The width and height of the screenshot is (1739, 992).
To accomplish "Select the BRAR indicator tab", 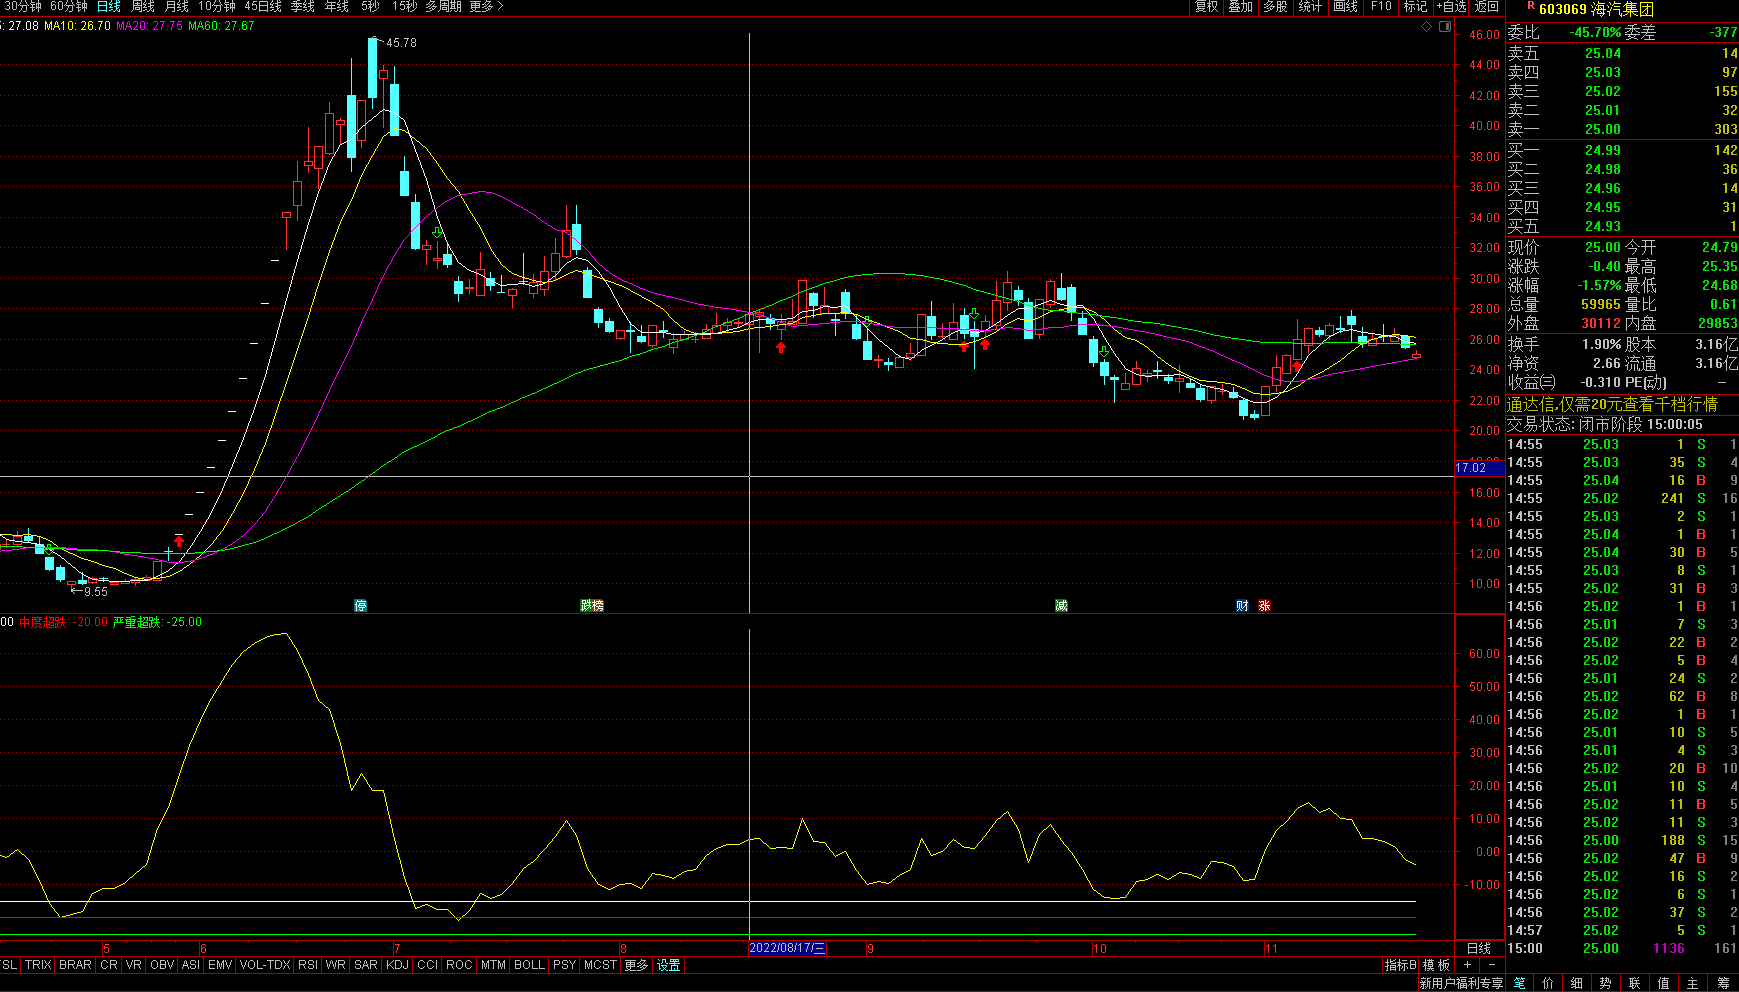I will (75, 965).
